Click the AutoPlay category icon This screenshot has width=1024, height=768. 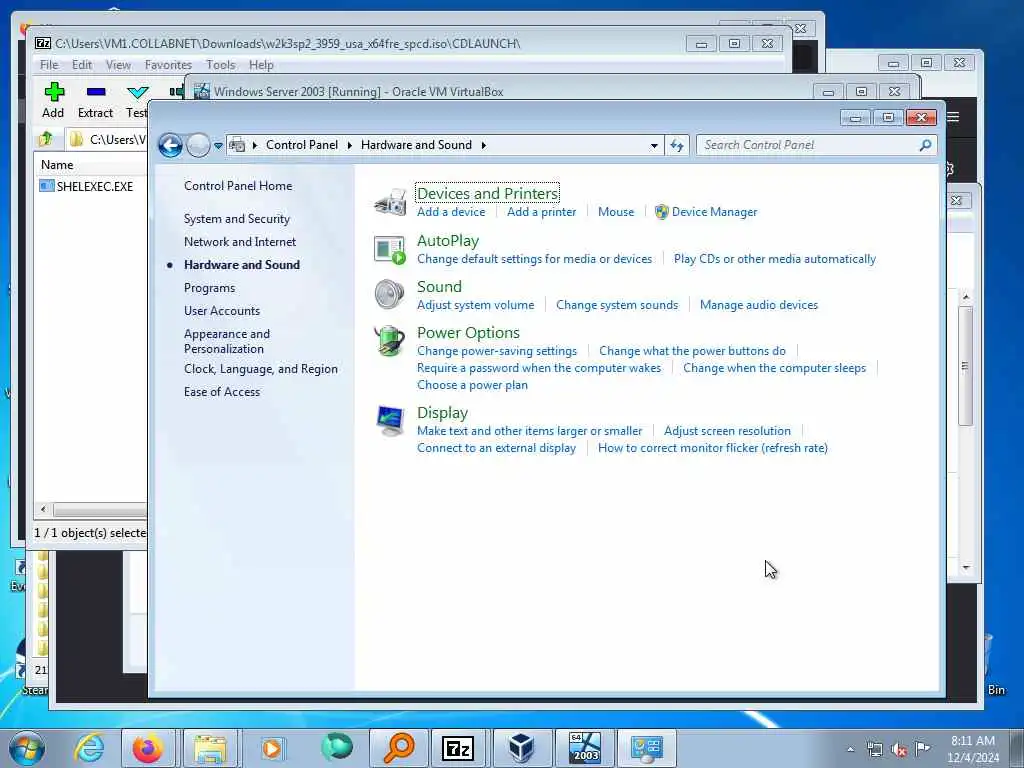pyautogui.click(x=390, y=249)
